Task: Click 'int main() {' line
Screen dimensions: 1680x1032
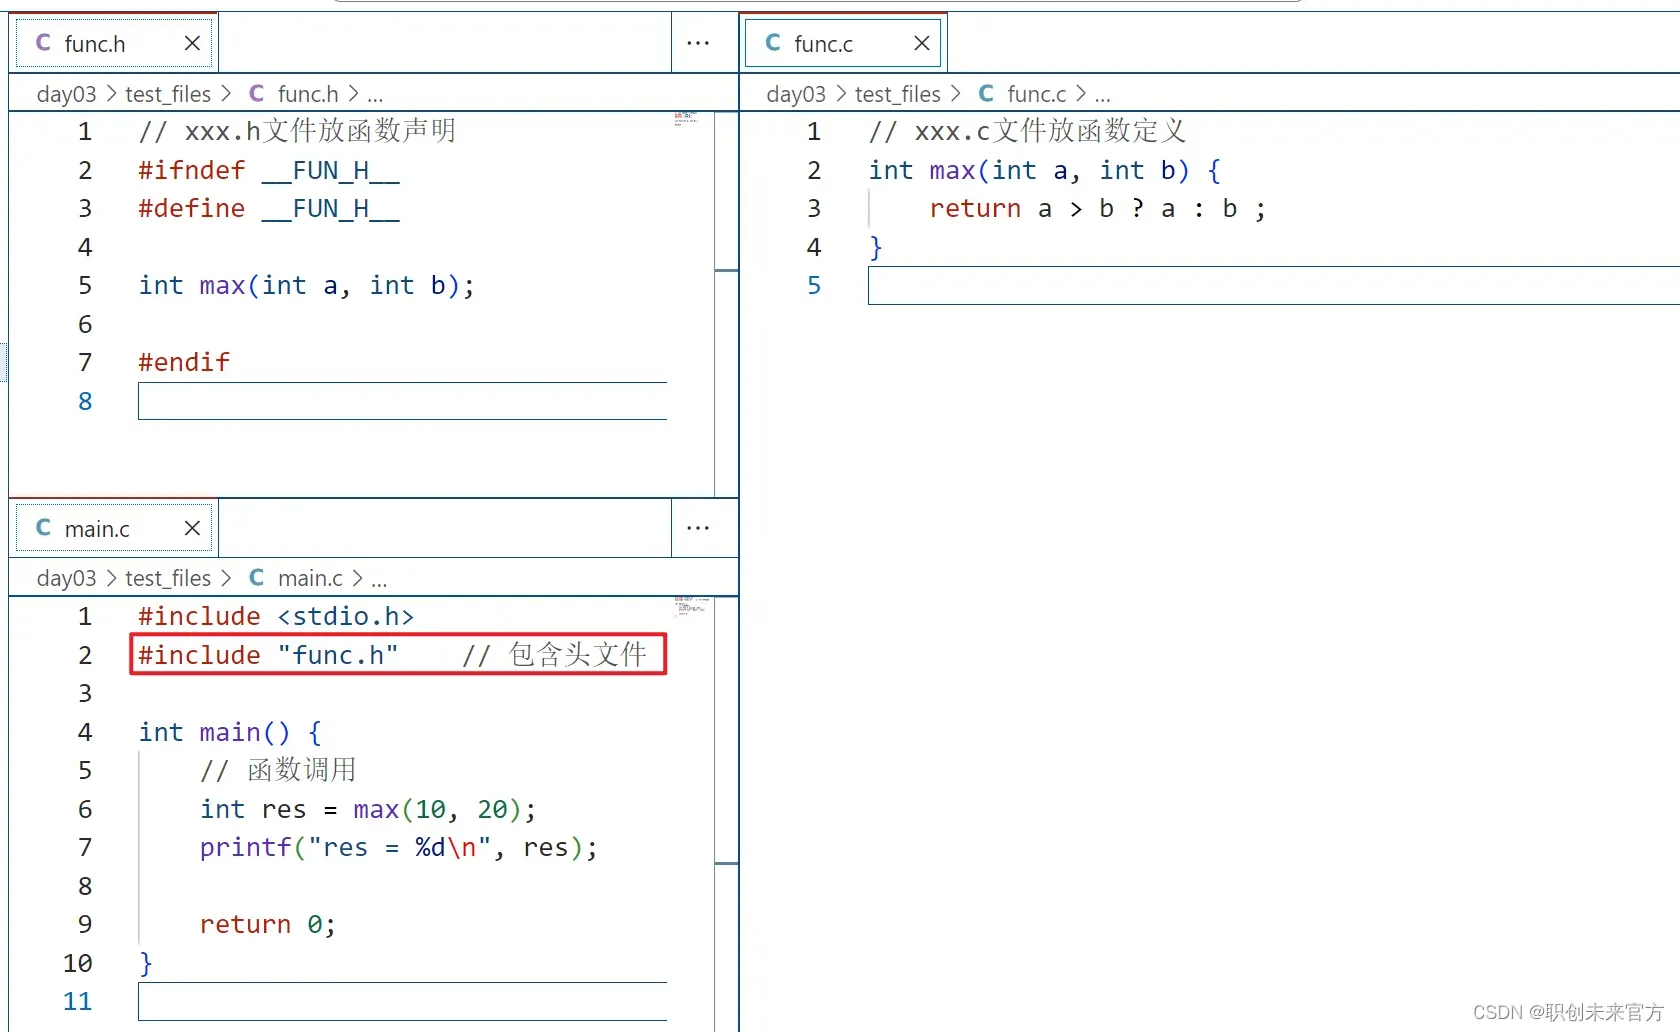Action: (230, 732)
